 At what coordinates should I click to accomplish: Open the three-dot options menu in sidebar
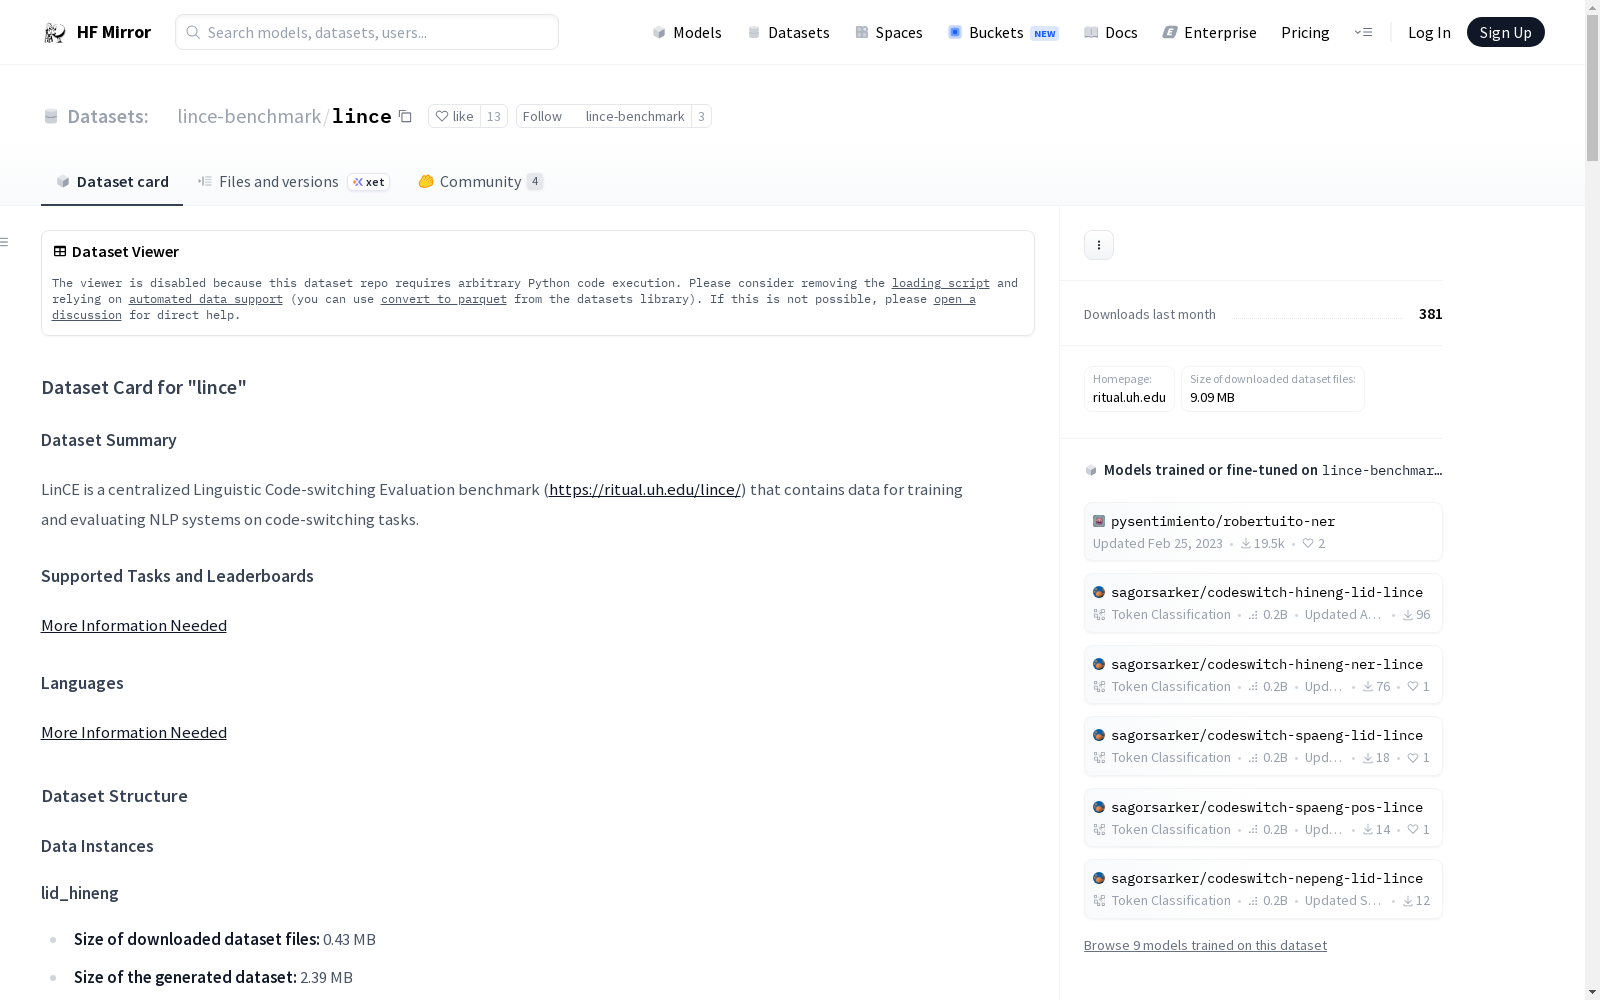point(1099,245)
